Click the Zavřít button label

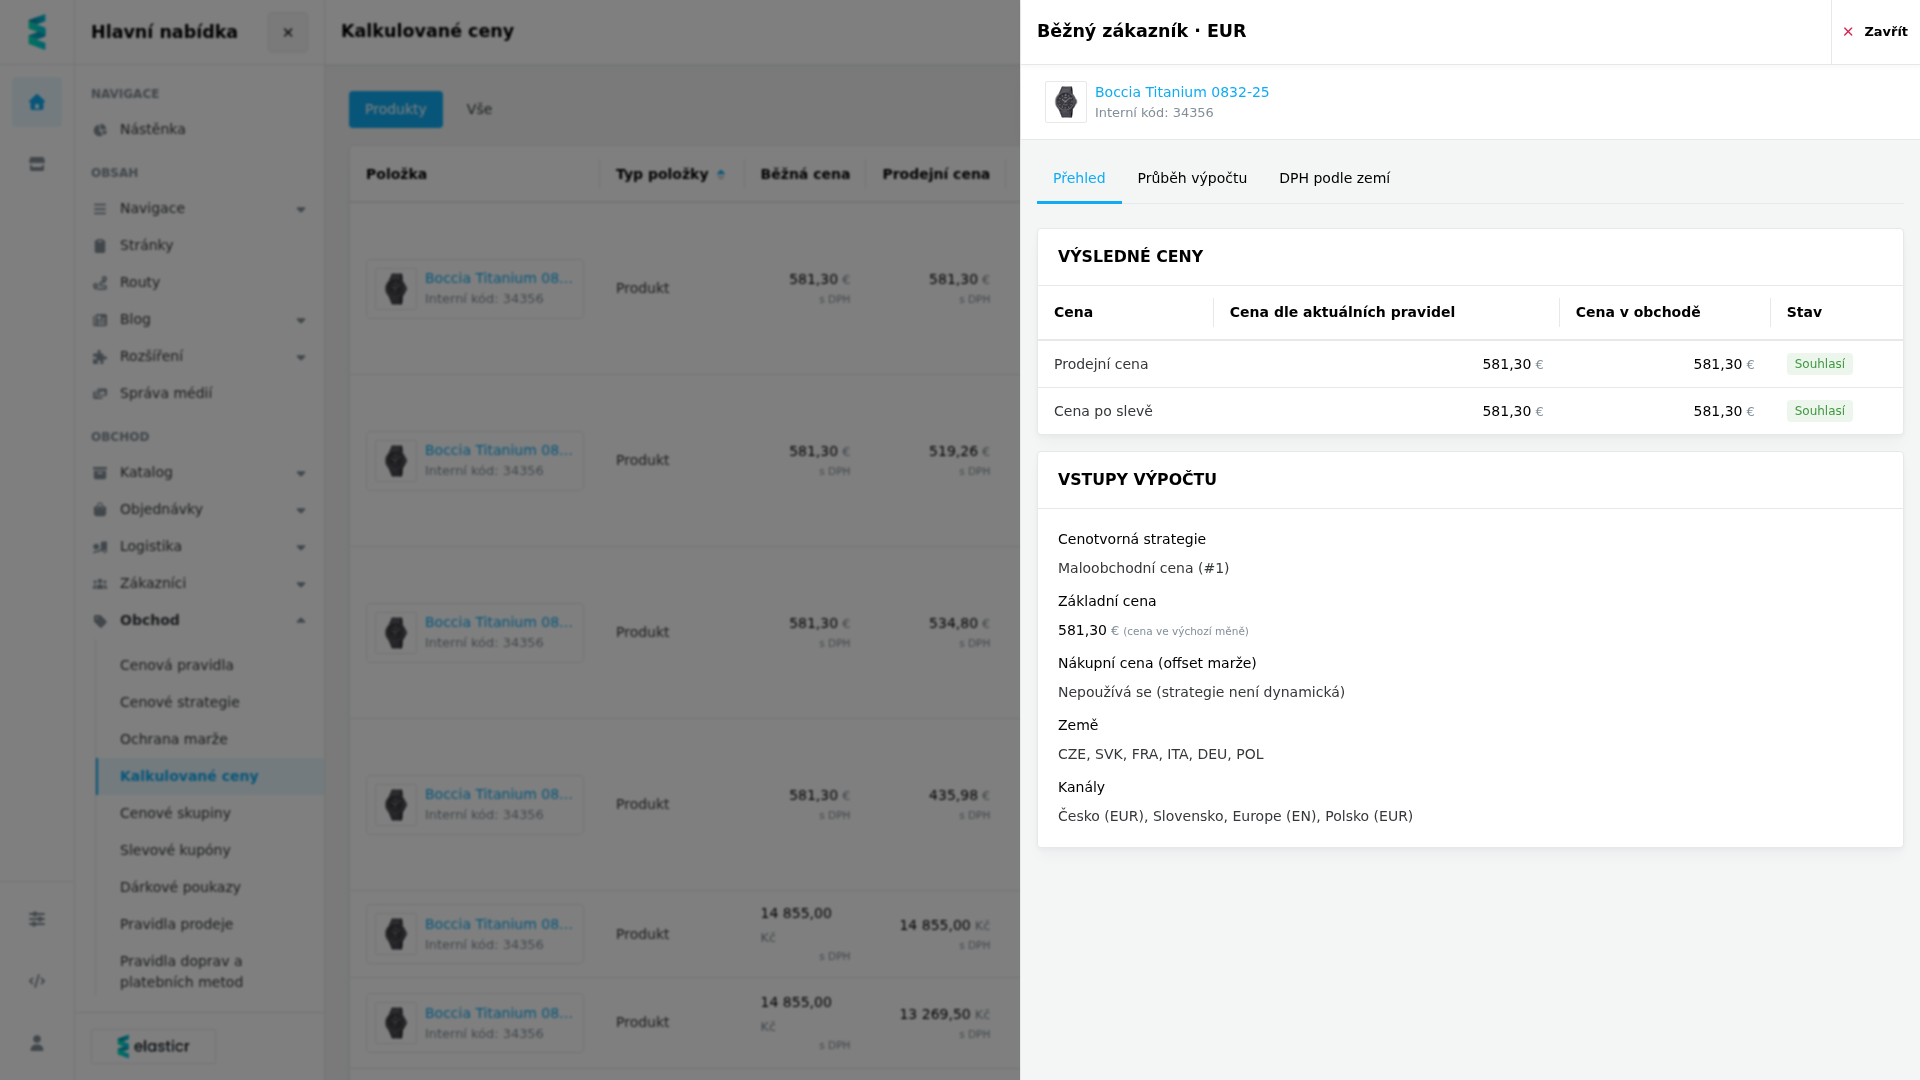click(x=1886, y=32)
